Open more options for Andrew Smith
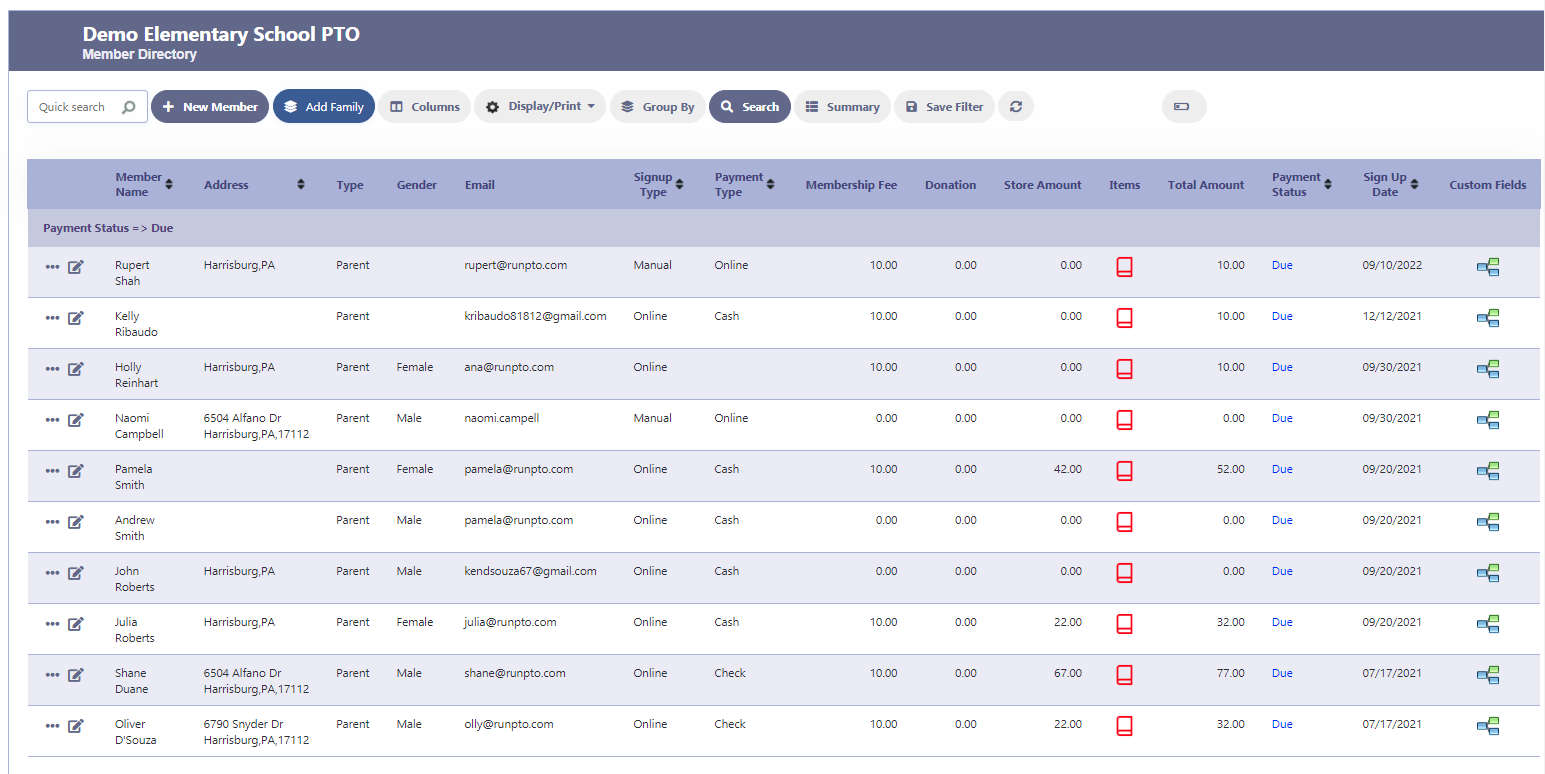This screenshot has height=774, width=1545. (52, 522)
